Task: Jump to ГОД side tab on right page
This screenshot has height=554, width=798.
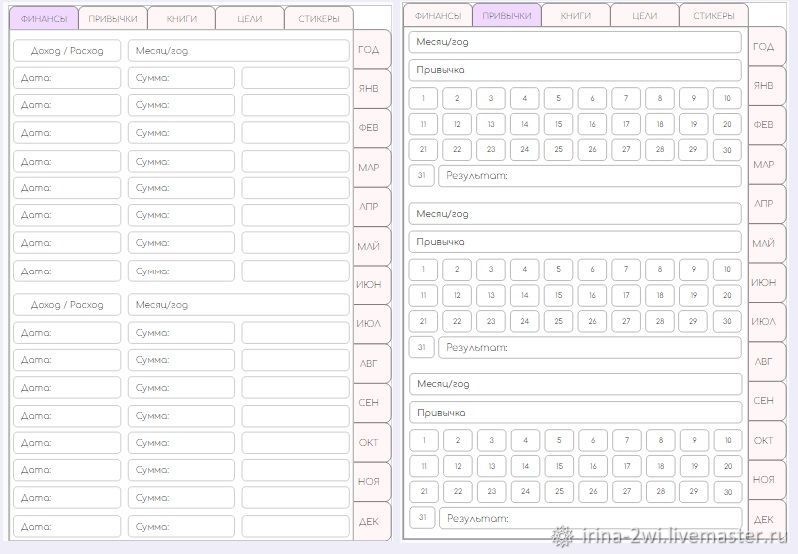Action: pos(766,47)
